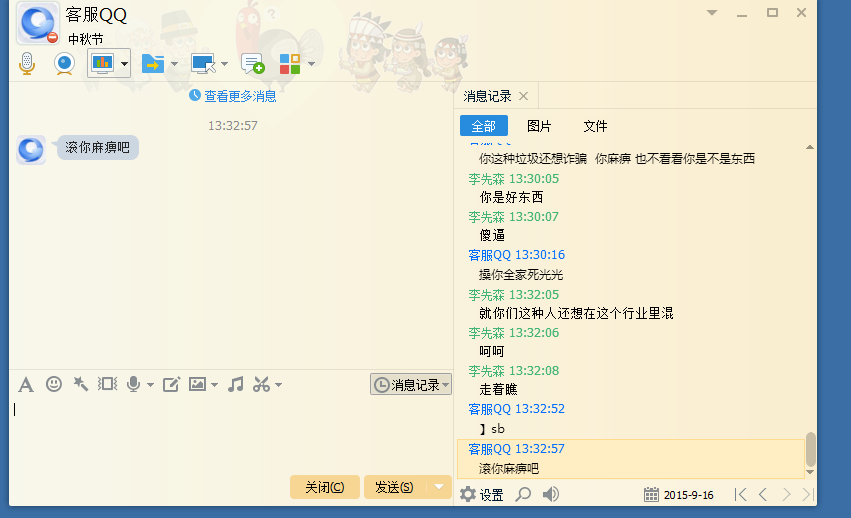
Task: Go to previous history page
Action: (x=763, y=494)
